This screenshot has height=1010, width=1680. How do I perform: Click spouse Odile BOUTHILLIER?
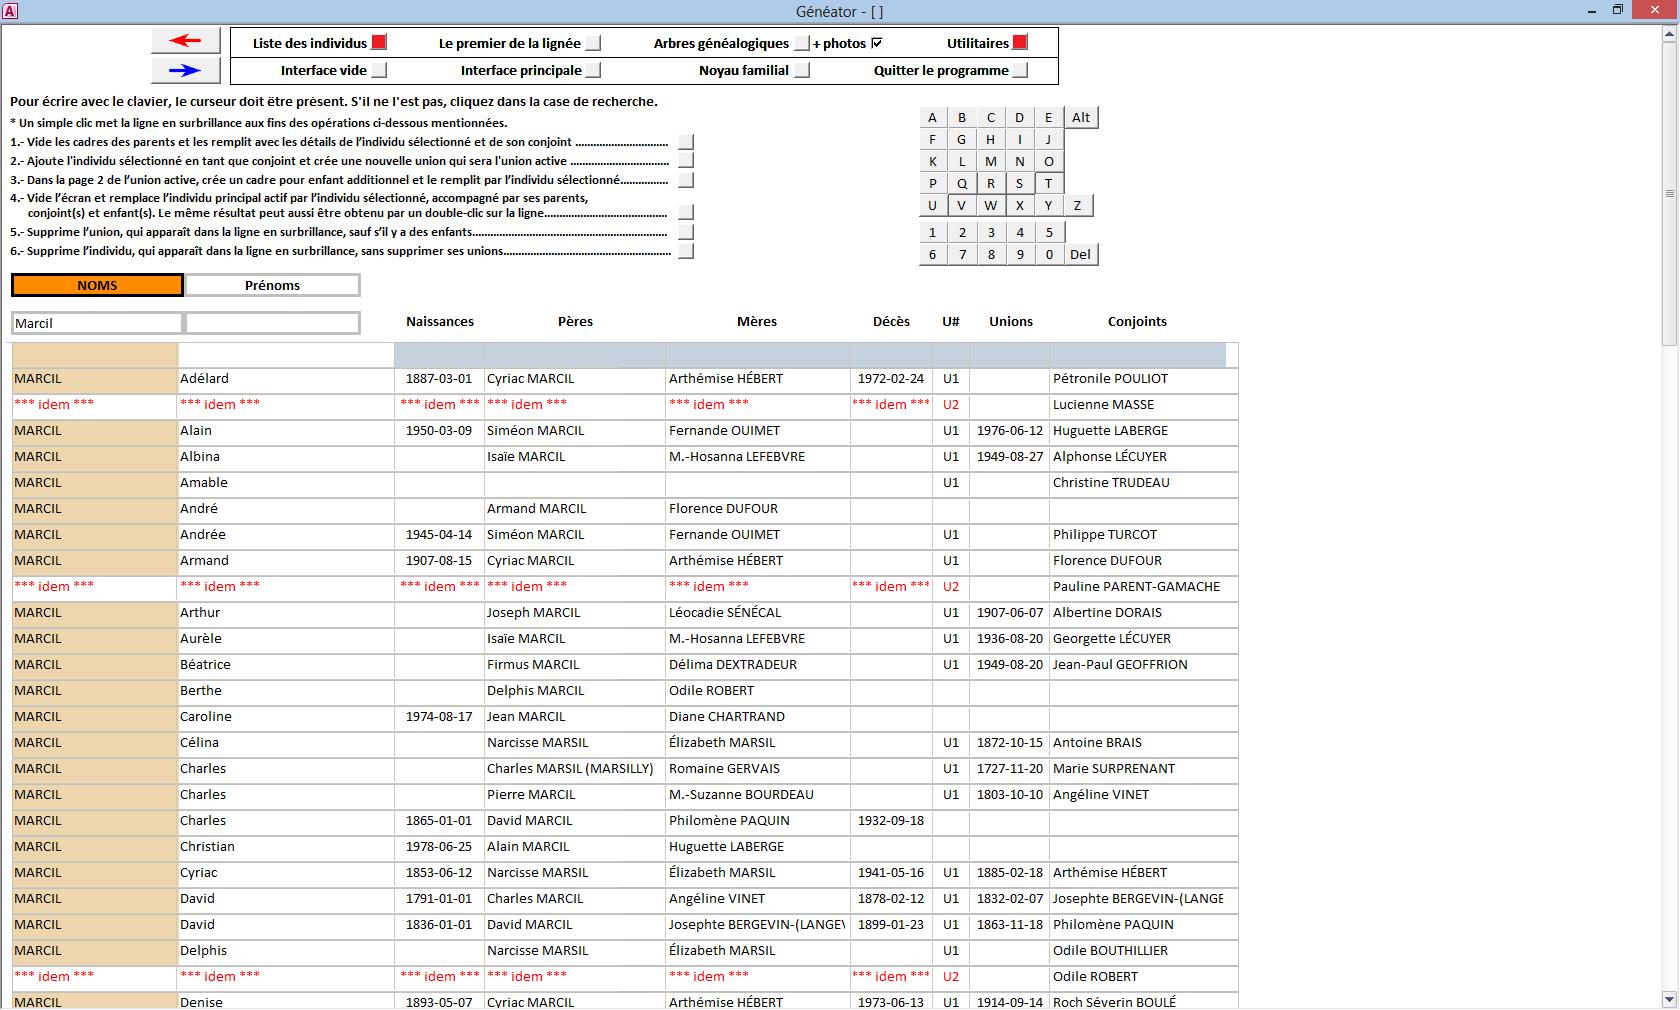1110,951
